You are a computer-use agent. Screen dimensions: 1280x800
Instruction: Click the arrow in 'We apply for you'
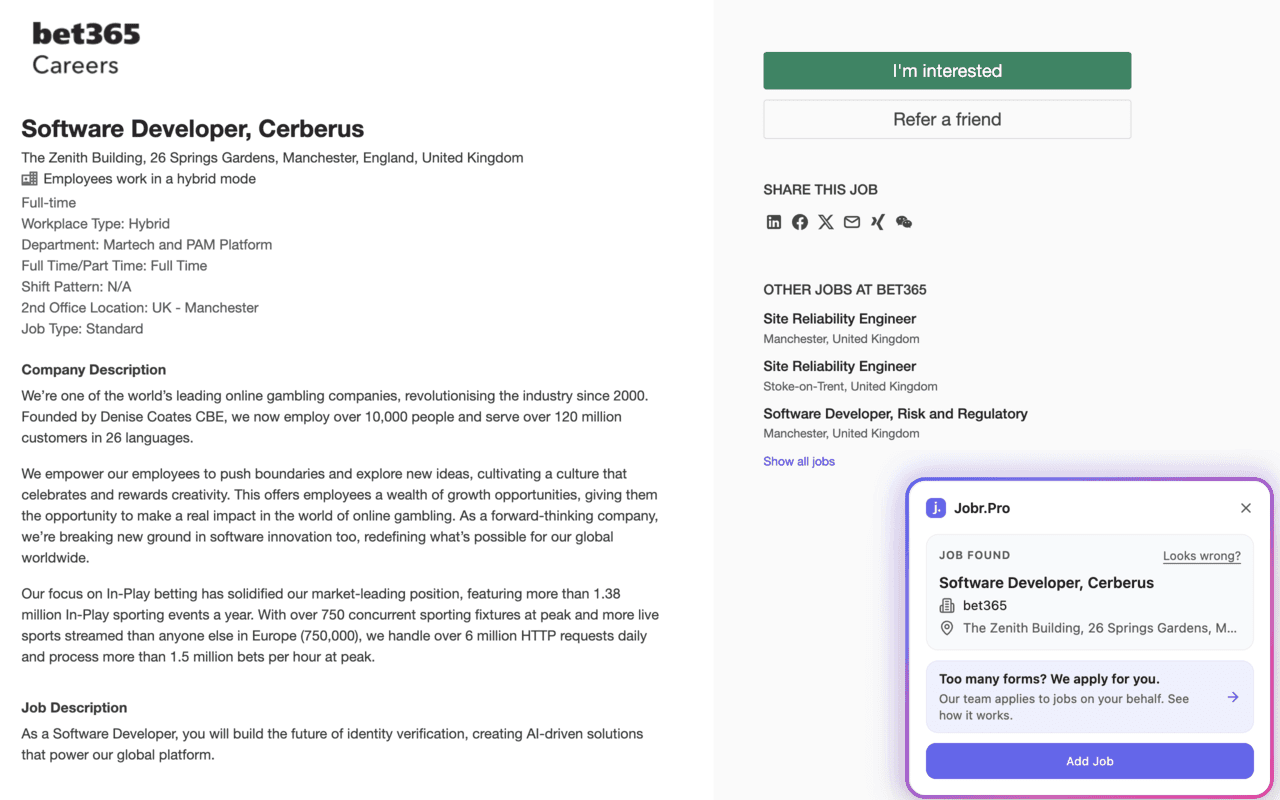click(x=1233, y=697)
